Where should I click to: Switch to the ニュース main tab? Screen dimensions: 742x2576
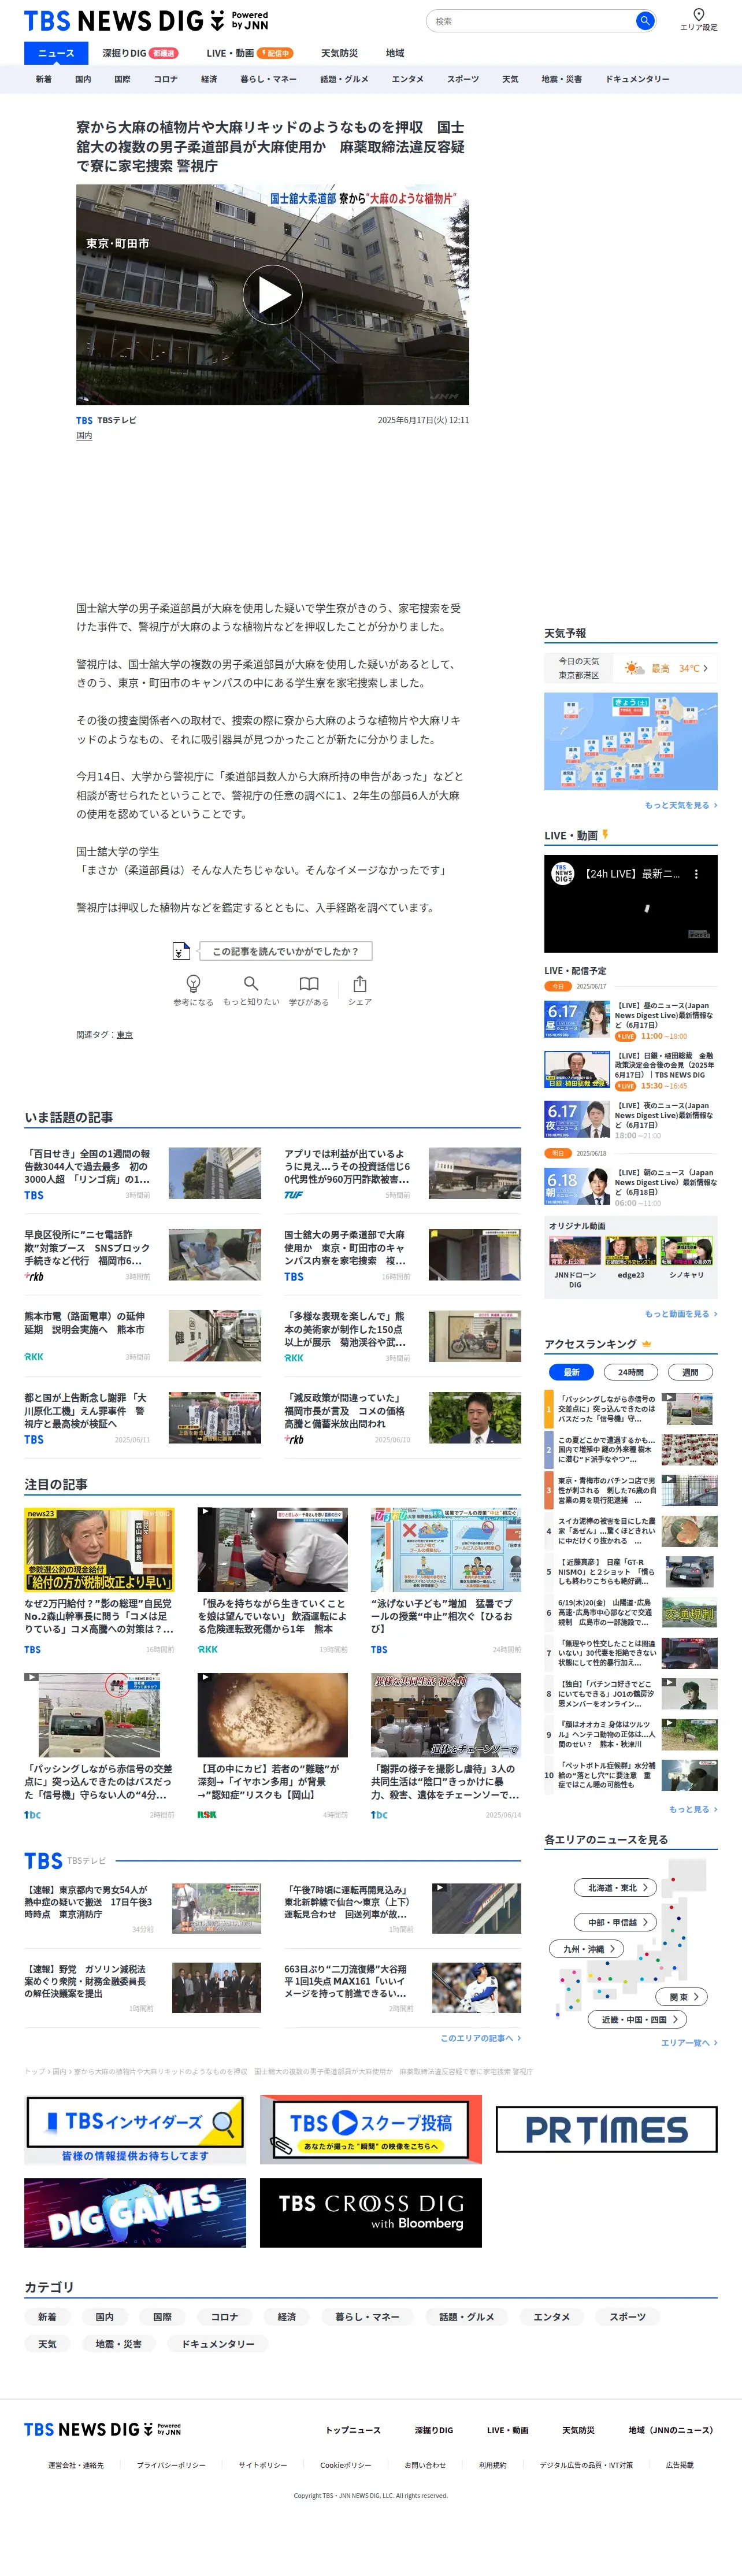56,53
